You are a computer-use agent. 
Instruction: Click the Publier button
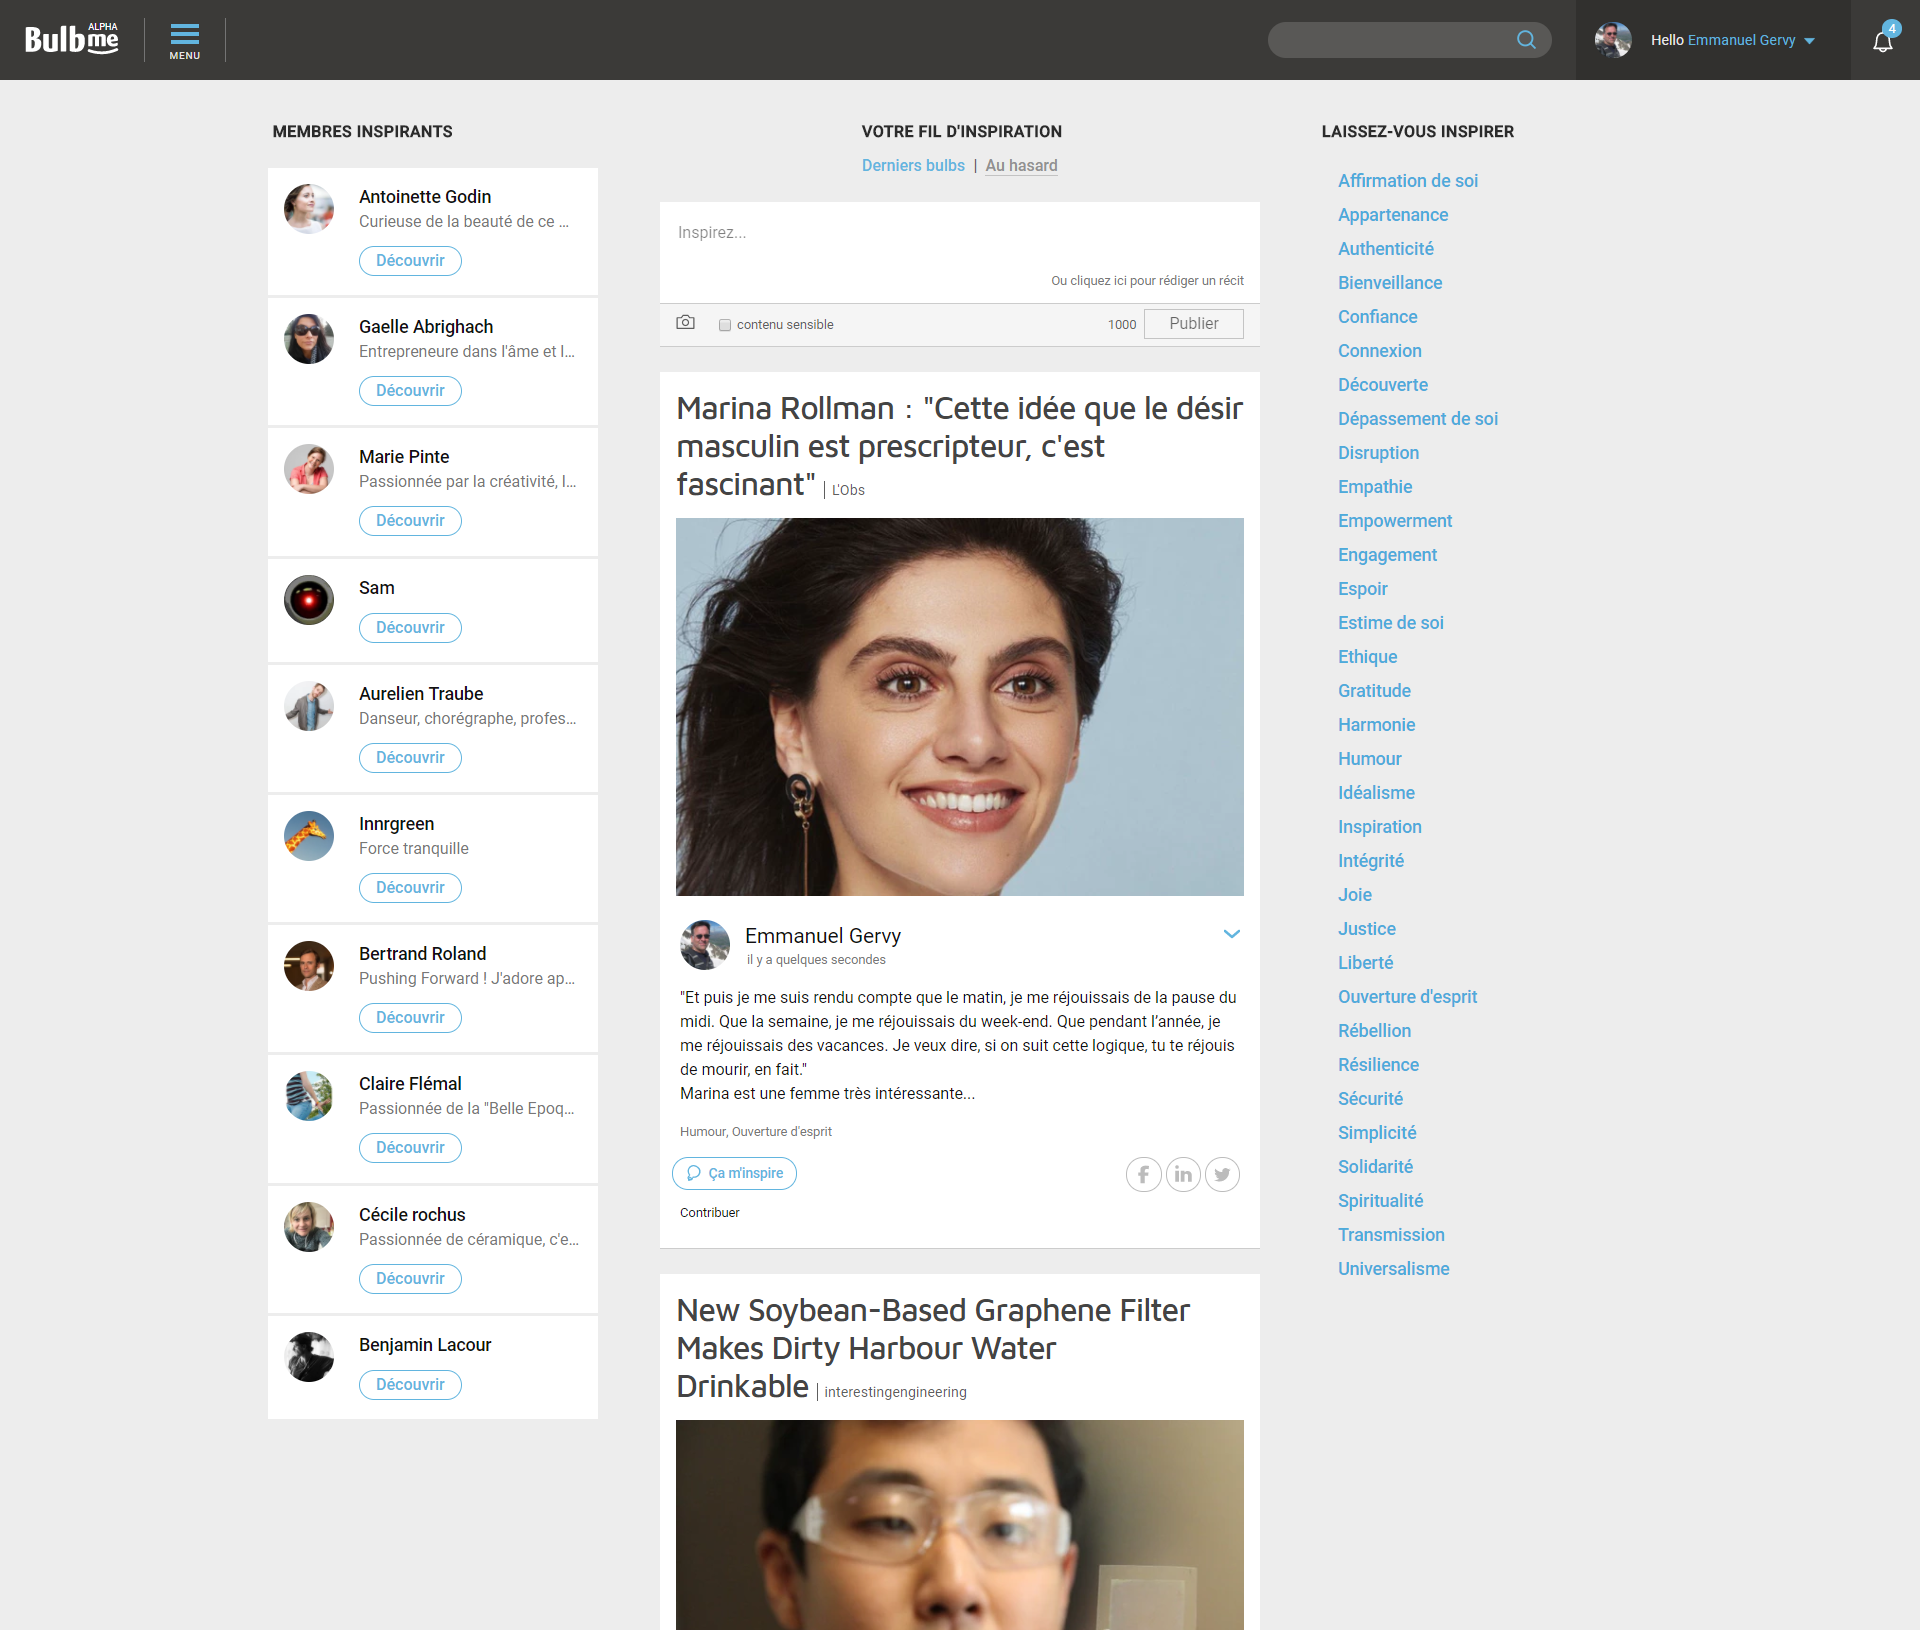pos(1194,324)
